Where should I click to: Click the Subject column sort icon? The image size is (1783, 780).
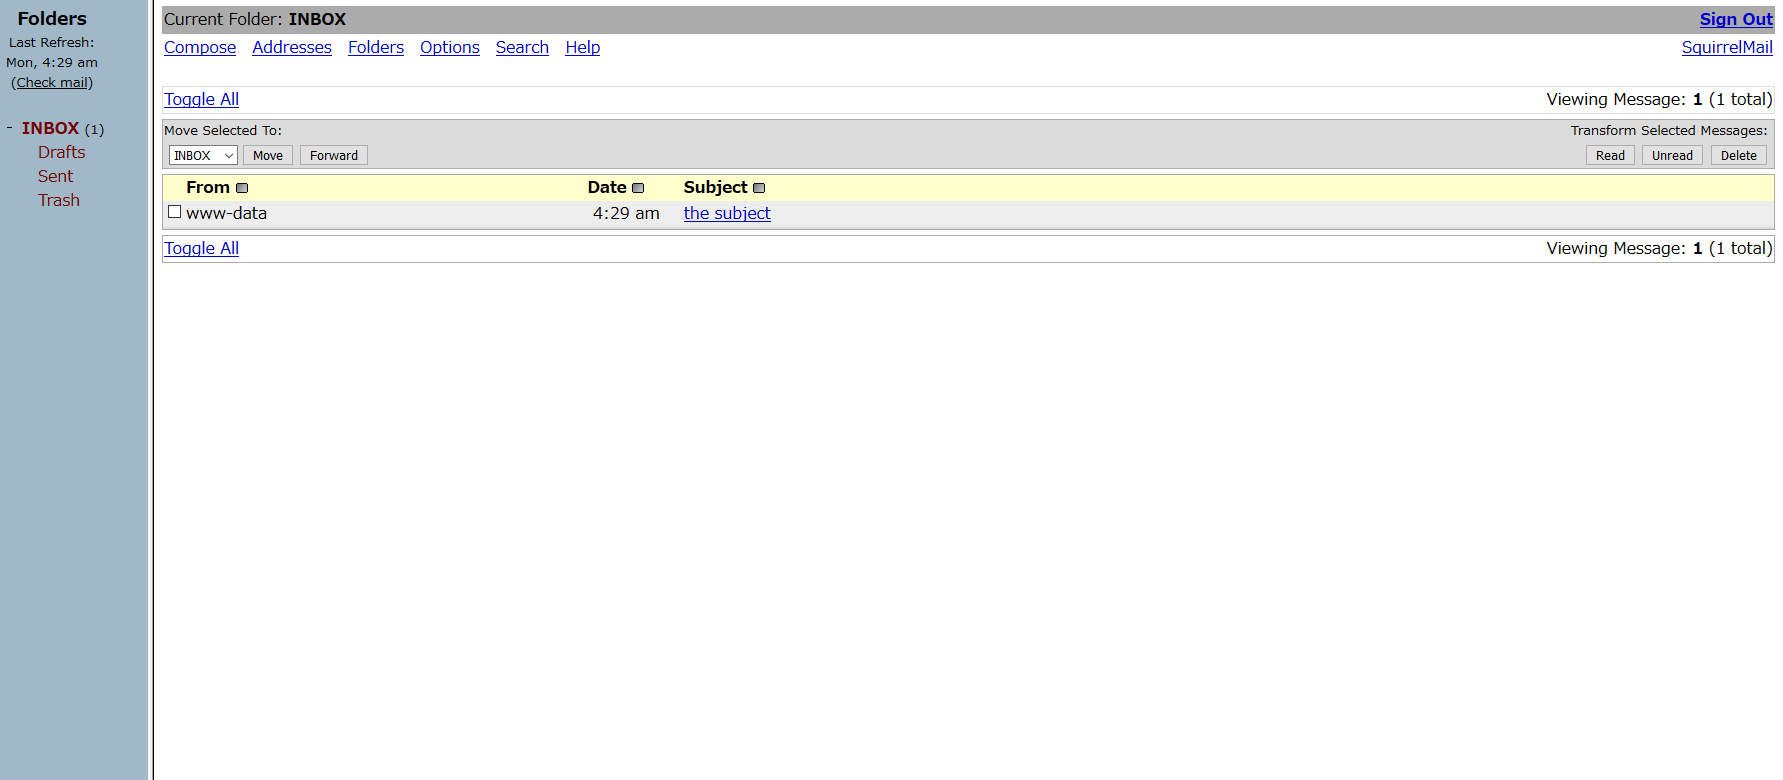tap(759, 188)
